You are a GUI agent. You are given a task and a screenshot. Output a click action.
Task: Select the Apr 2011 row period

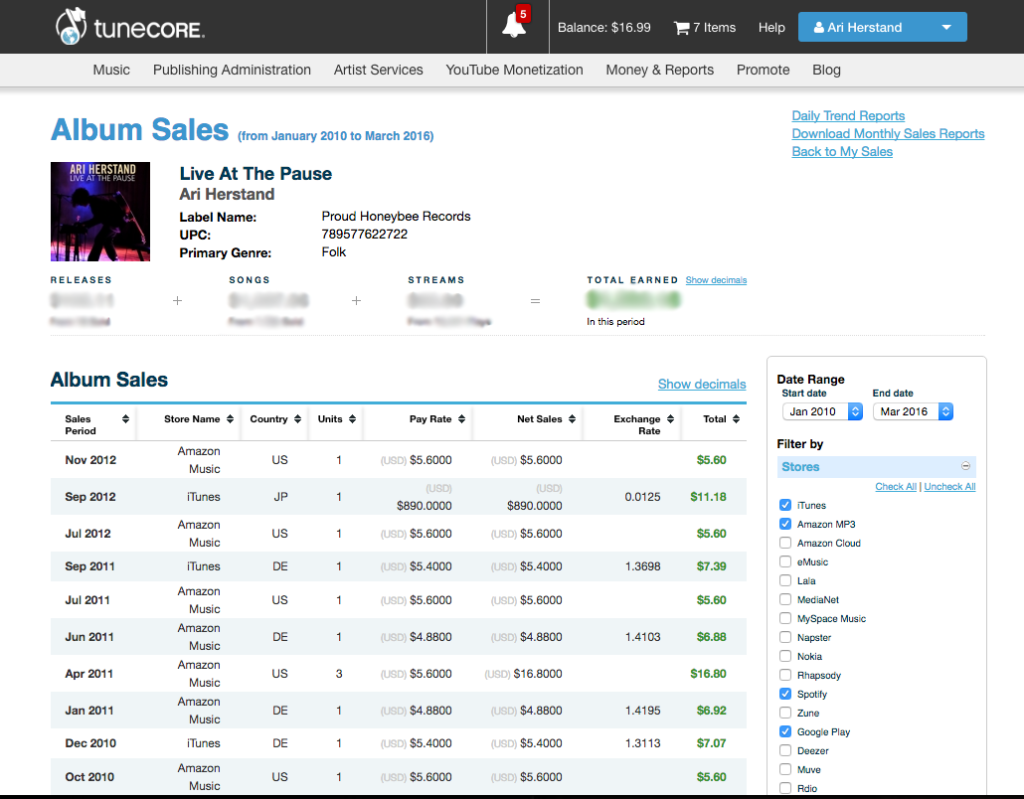[89, 674]
